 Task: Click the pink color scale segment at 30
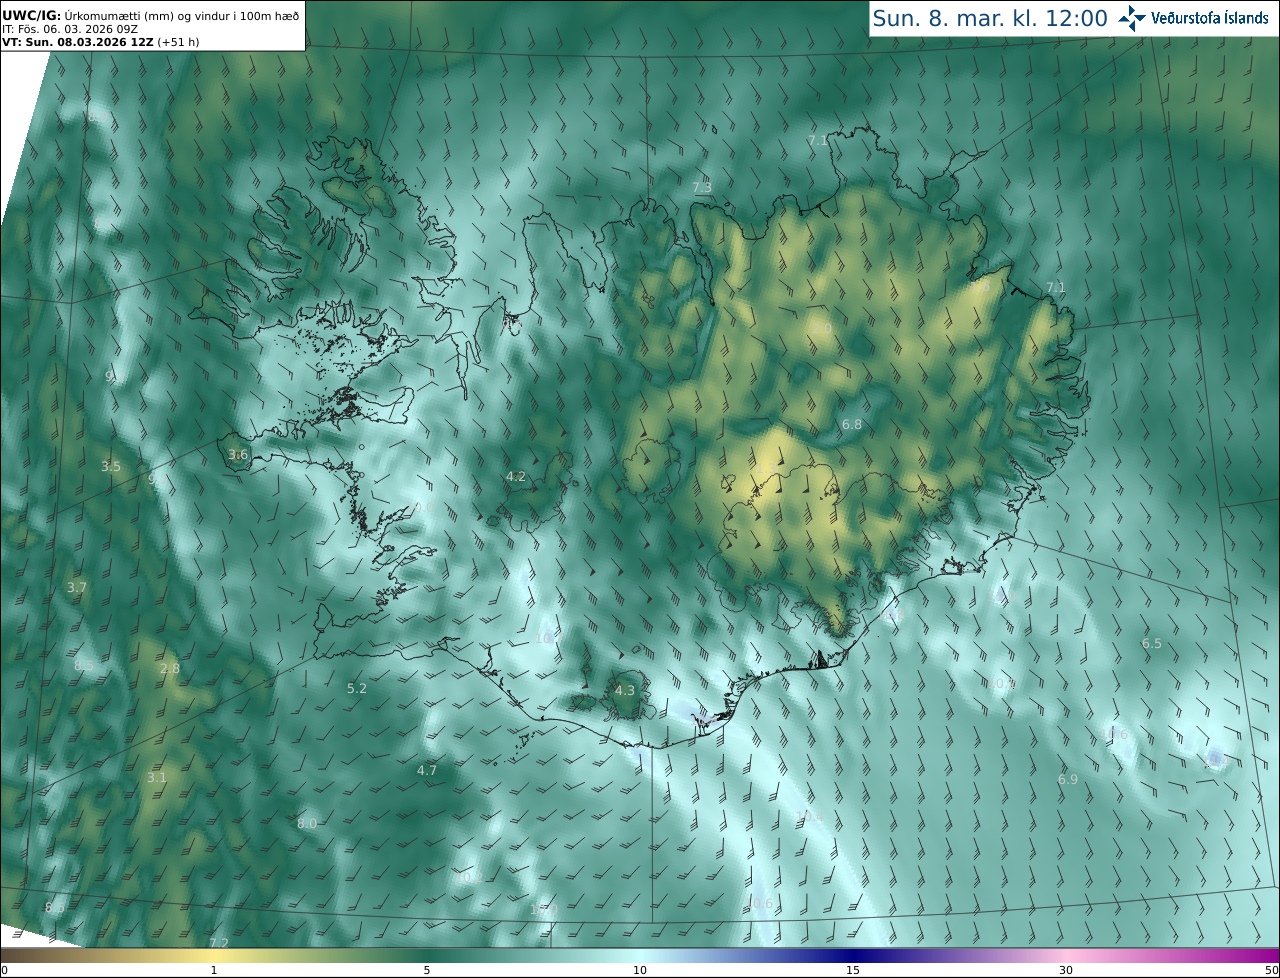pyautogui.click(x=1066, y=956)
